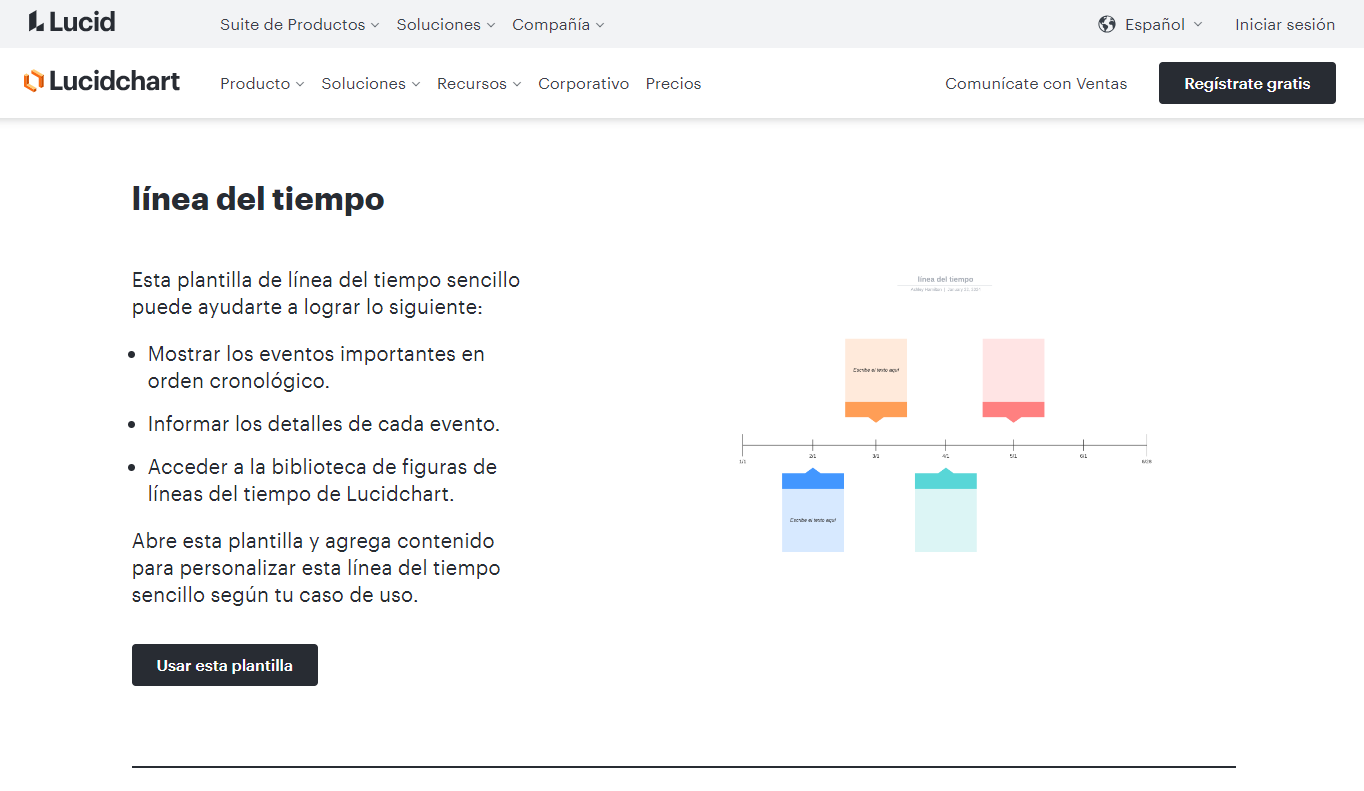Open Compañía dropdown menu
Viewport: 1364px width, 791px height.
[558, 25]
